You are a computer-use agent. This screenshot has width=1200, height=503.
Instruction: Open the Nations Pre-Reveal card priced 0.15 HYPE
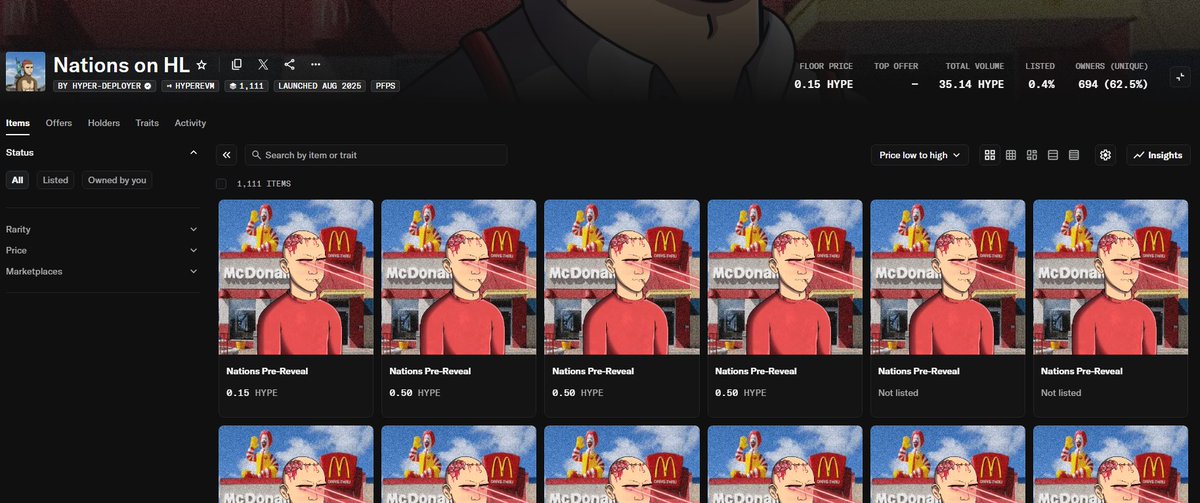click(x=296, y=308)
